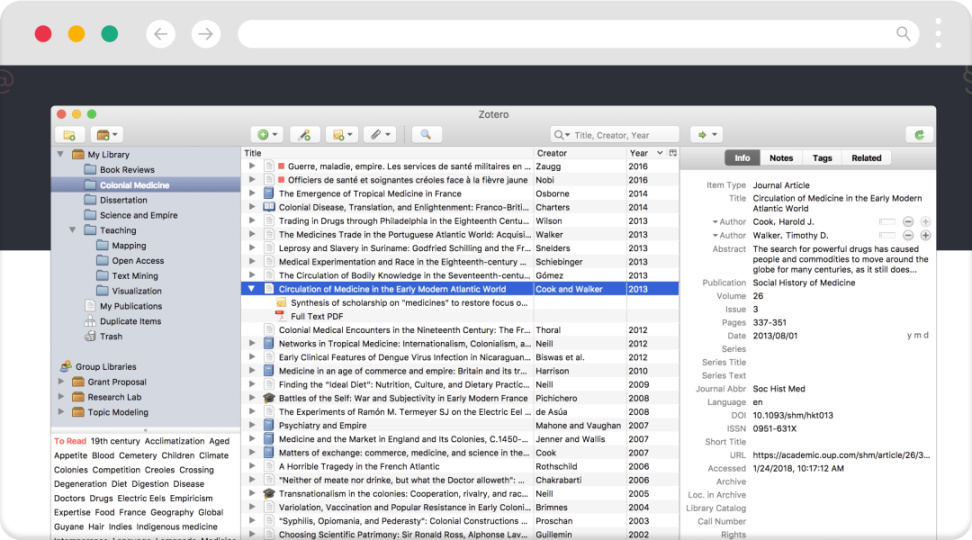This screenshot has height=540, width=972.
Task: Open creator type menu for Cook, Harold J.
Action: (729, 221)
